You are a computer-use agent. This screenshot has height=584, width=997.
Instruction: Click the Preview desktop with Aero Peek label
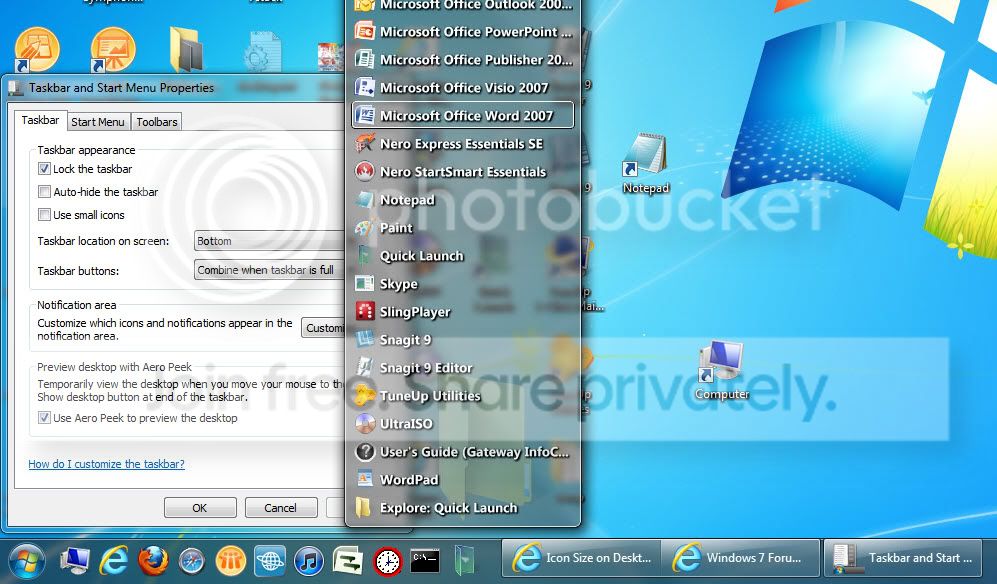pyautogui.click(x=114, y=366)
